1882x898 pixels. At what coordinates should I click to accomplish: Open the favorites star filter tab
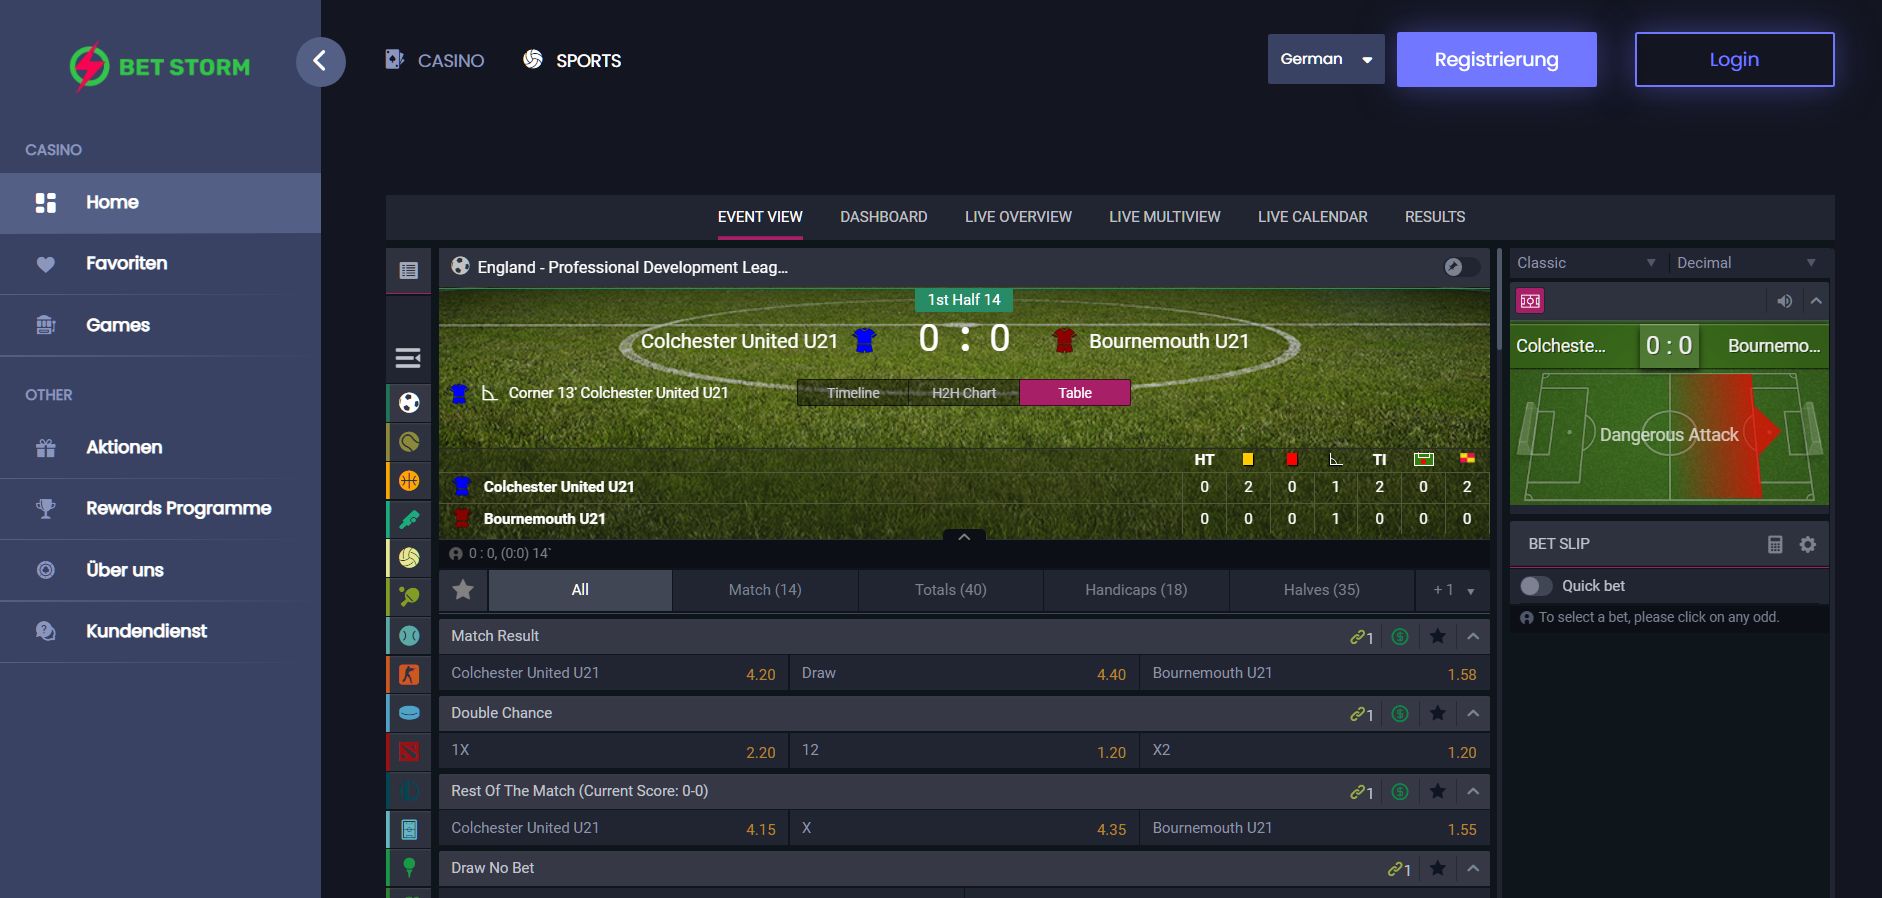pyautogui.click(x=463, y=590)
